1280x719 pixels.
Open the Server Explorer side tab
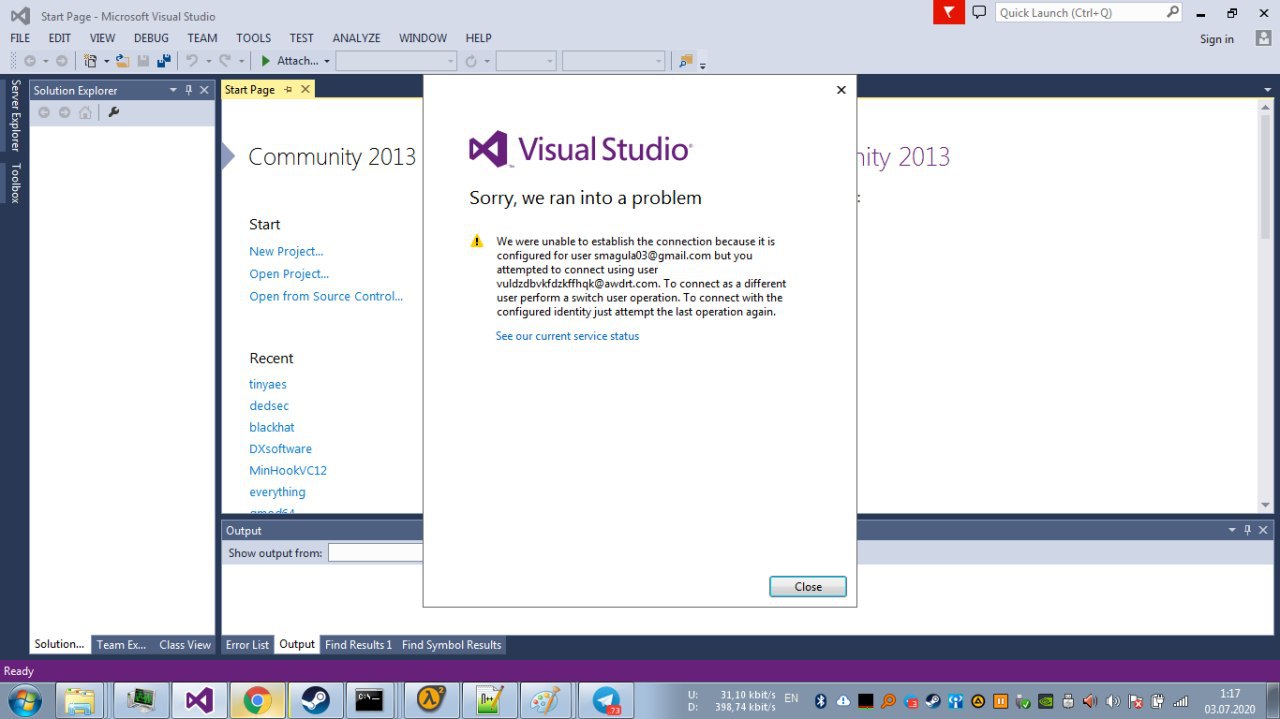tap(14, 115)
